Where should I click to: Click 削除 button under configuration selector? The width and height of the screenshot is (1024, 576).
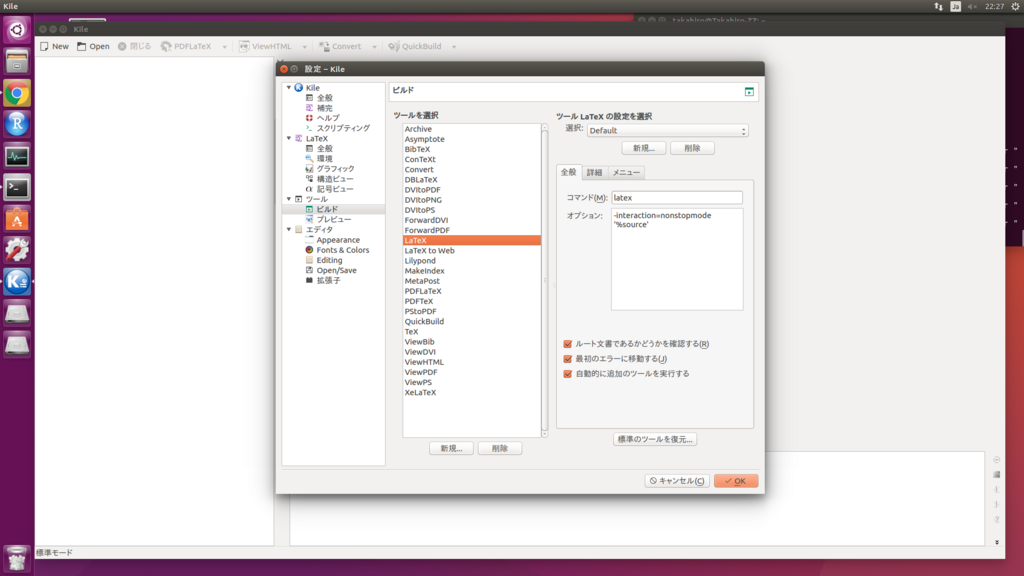[692, 148]
